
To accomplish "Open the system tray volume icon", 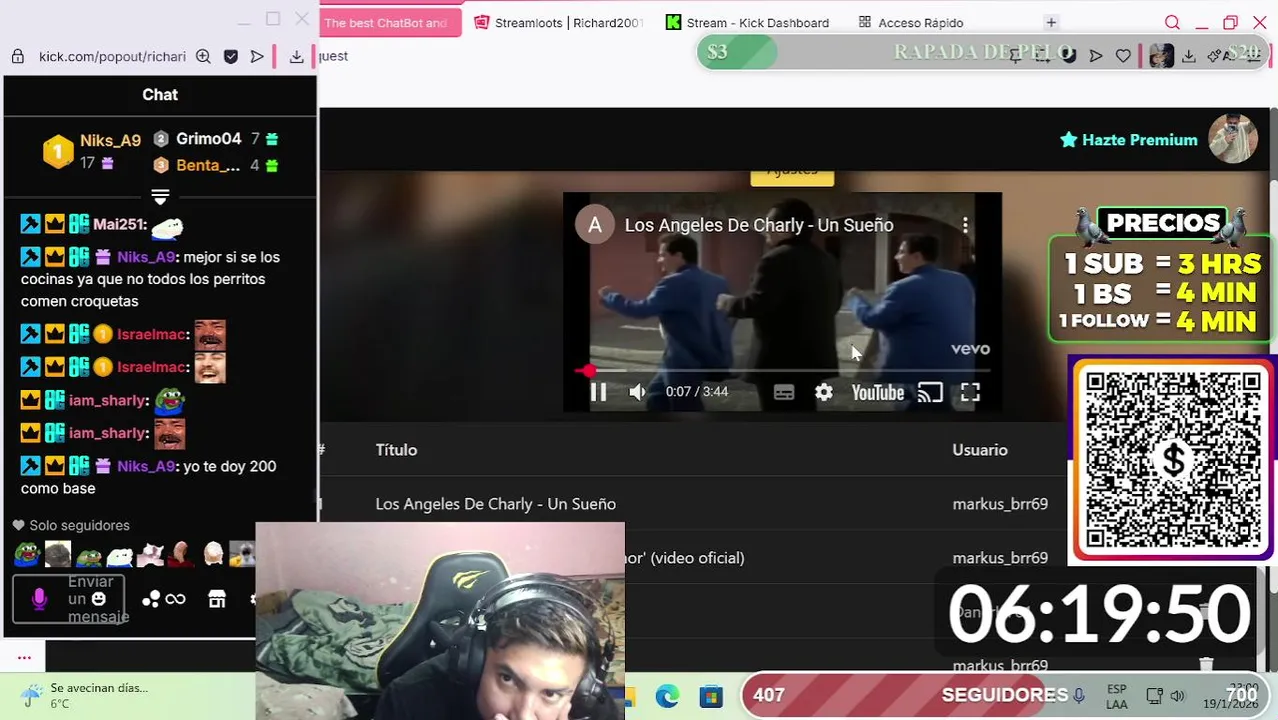I will point(1177,696).
